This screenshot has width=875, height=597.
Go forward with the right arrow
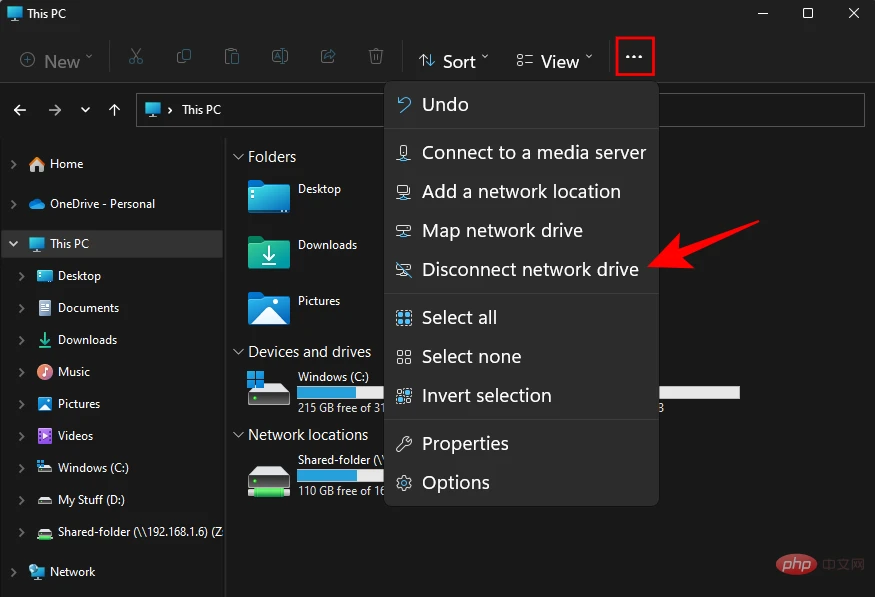pyautogui.click(x=55, y=110)
